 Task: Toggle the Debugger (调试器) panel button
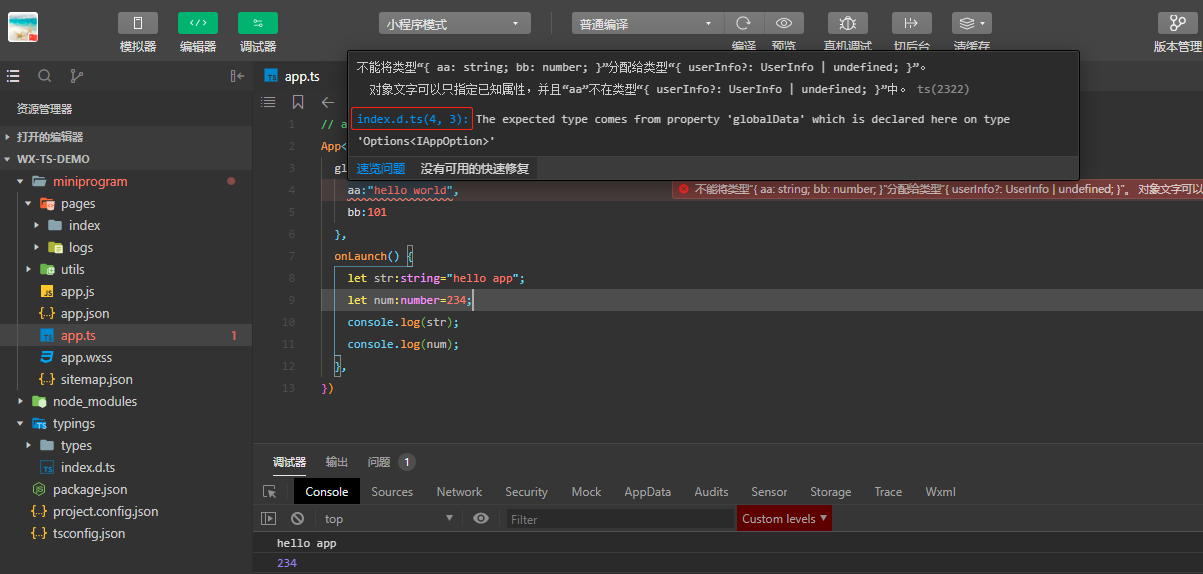[258, 23]
